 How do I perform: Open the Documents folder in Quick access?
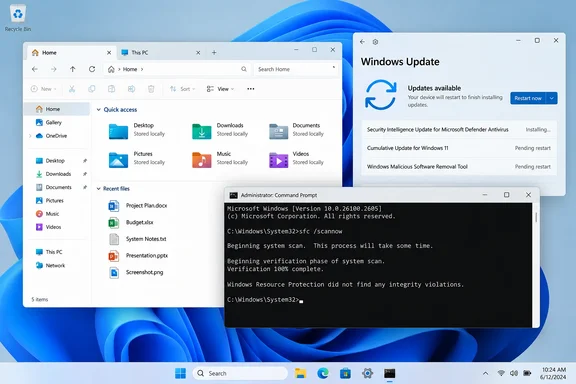(296, 130)
